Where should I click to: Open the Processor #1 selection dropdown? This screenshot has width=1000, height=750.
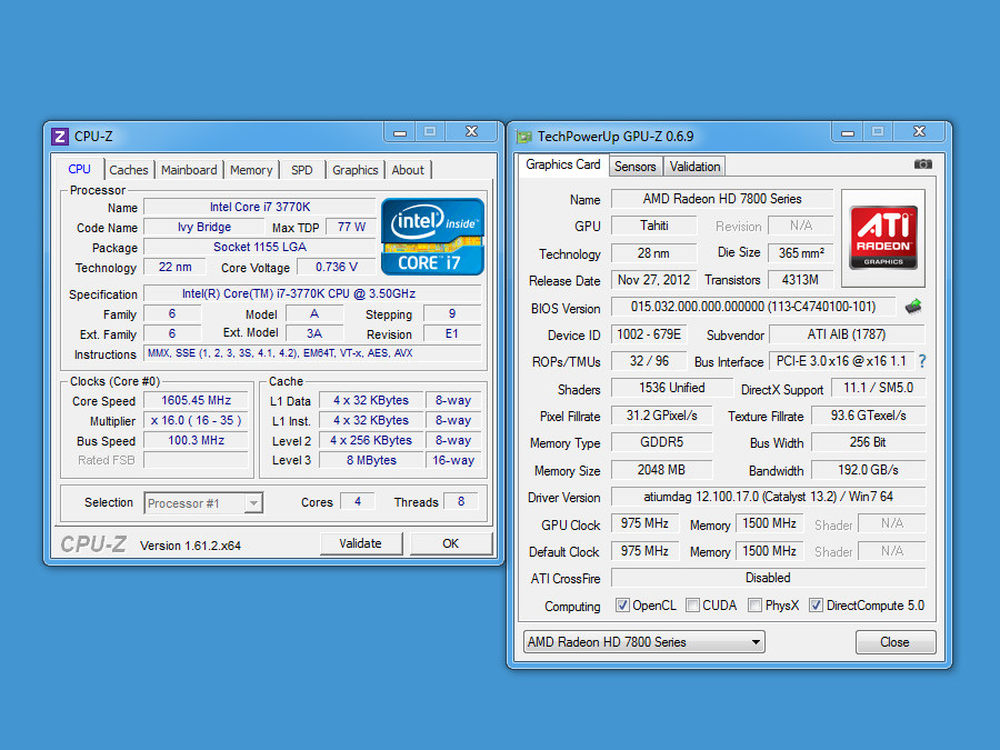pyautogui.click(x=203, y=503)
